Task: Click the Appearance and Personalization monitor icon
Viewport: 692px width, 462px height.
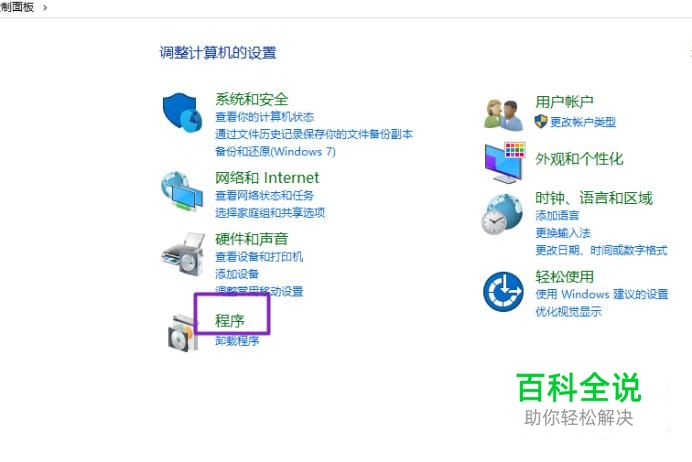Action: tap(504, 163)
